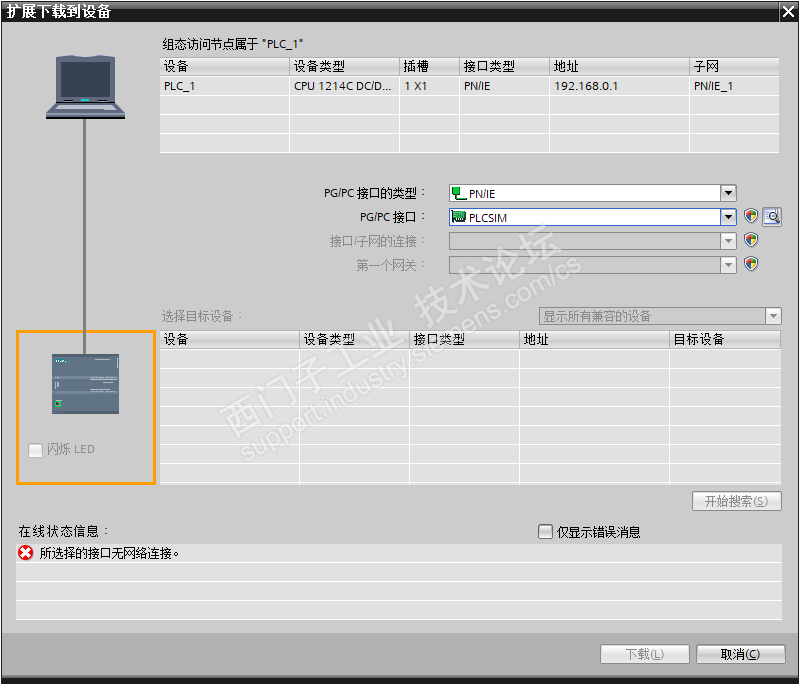Close the 扩展下载到设备 dialog

click(x=788, y=11)
